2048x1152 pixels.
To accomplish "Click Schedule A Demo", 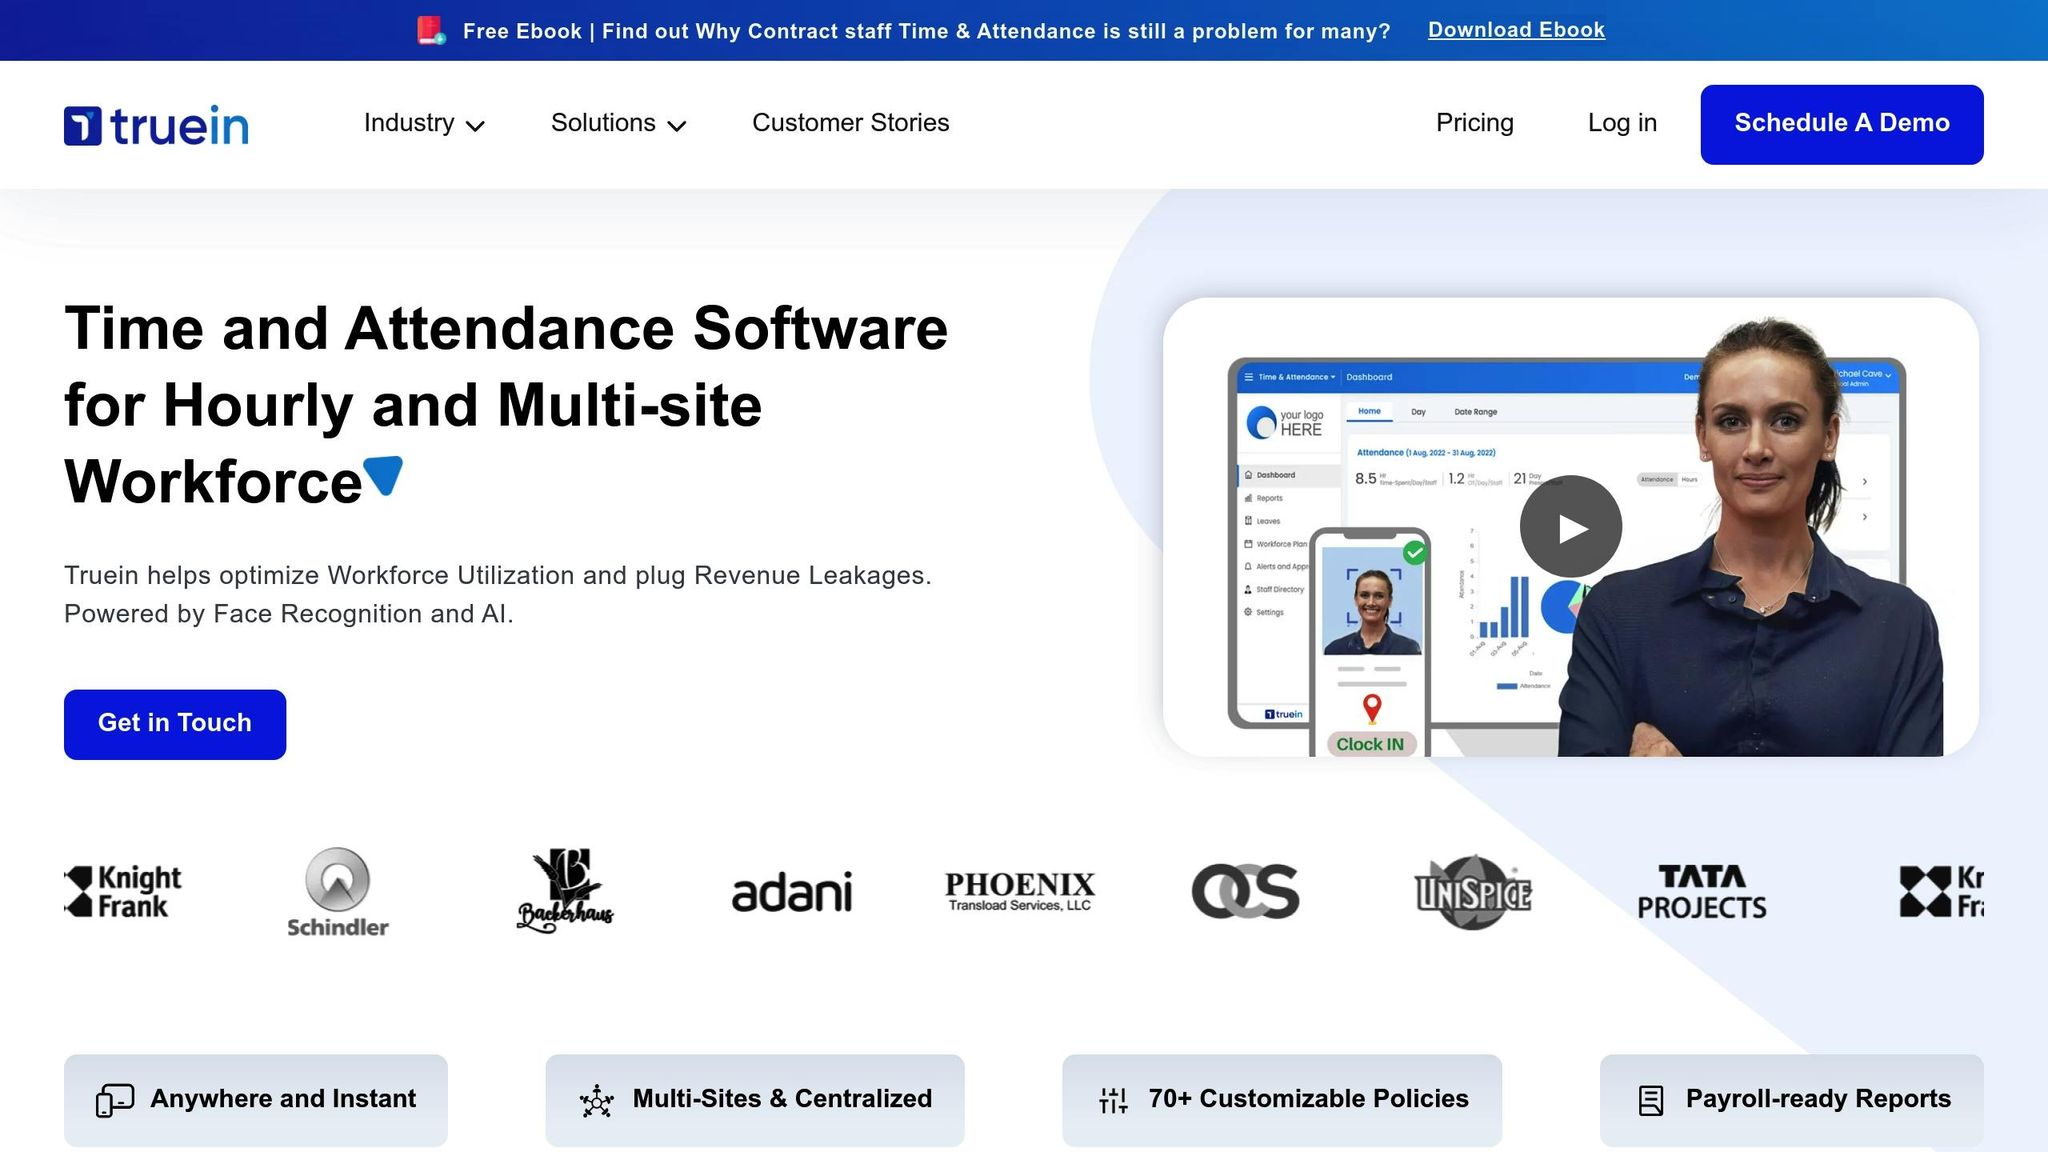I will click(x=1841, y=123).
